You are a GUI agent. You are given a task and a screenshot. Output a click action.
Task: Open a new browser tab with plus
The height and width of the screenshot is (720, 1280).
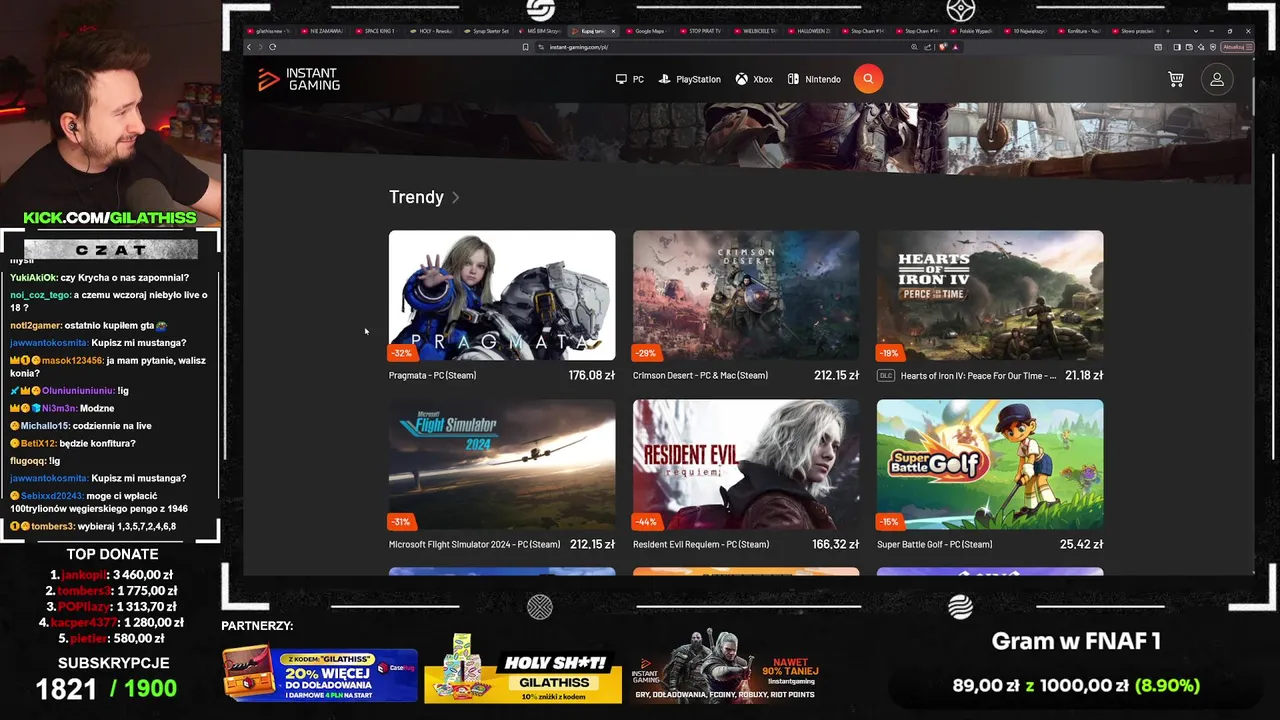tap(1168, 31)
